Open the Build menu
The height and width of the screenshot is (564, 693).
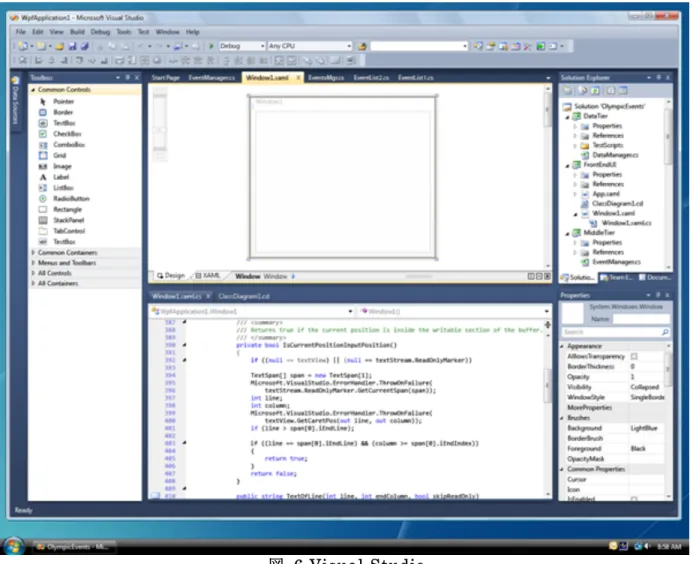[x=77, y=32]
